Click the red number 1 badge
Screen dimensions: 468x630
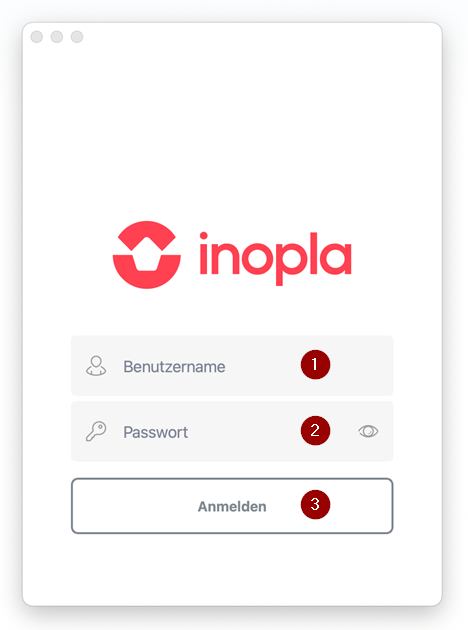(x=315, y=364)
